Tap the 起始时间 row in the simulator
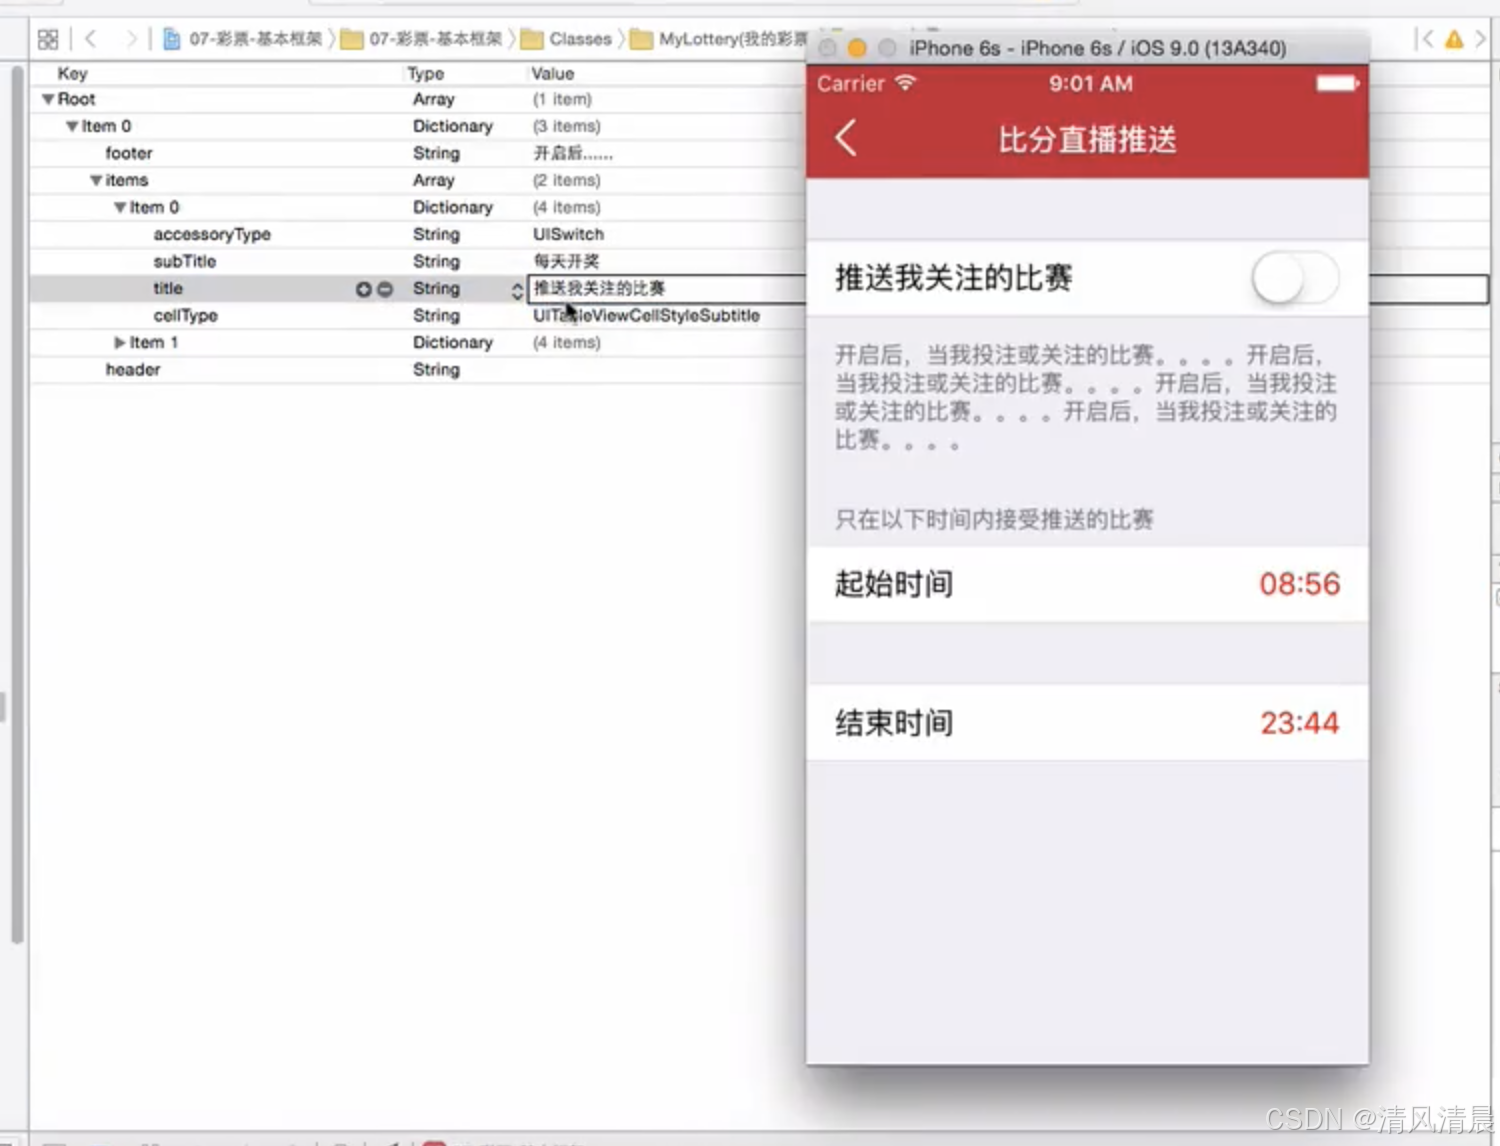Screen dimensions: 1500x1146 point(1087,584)
